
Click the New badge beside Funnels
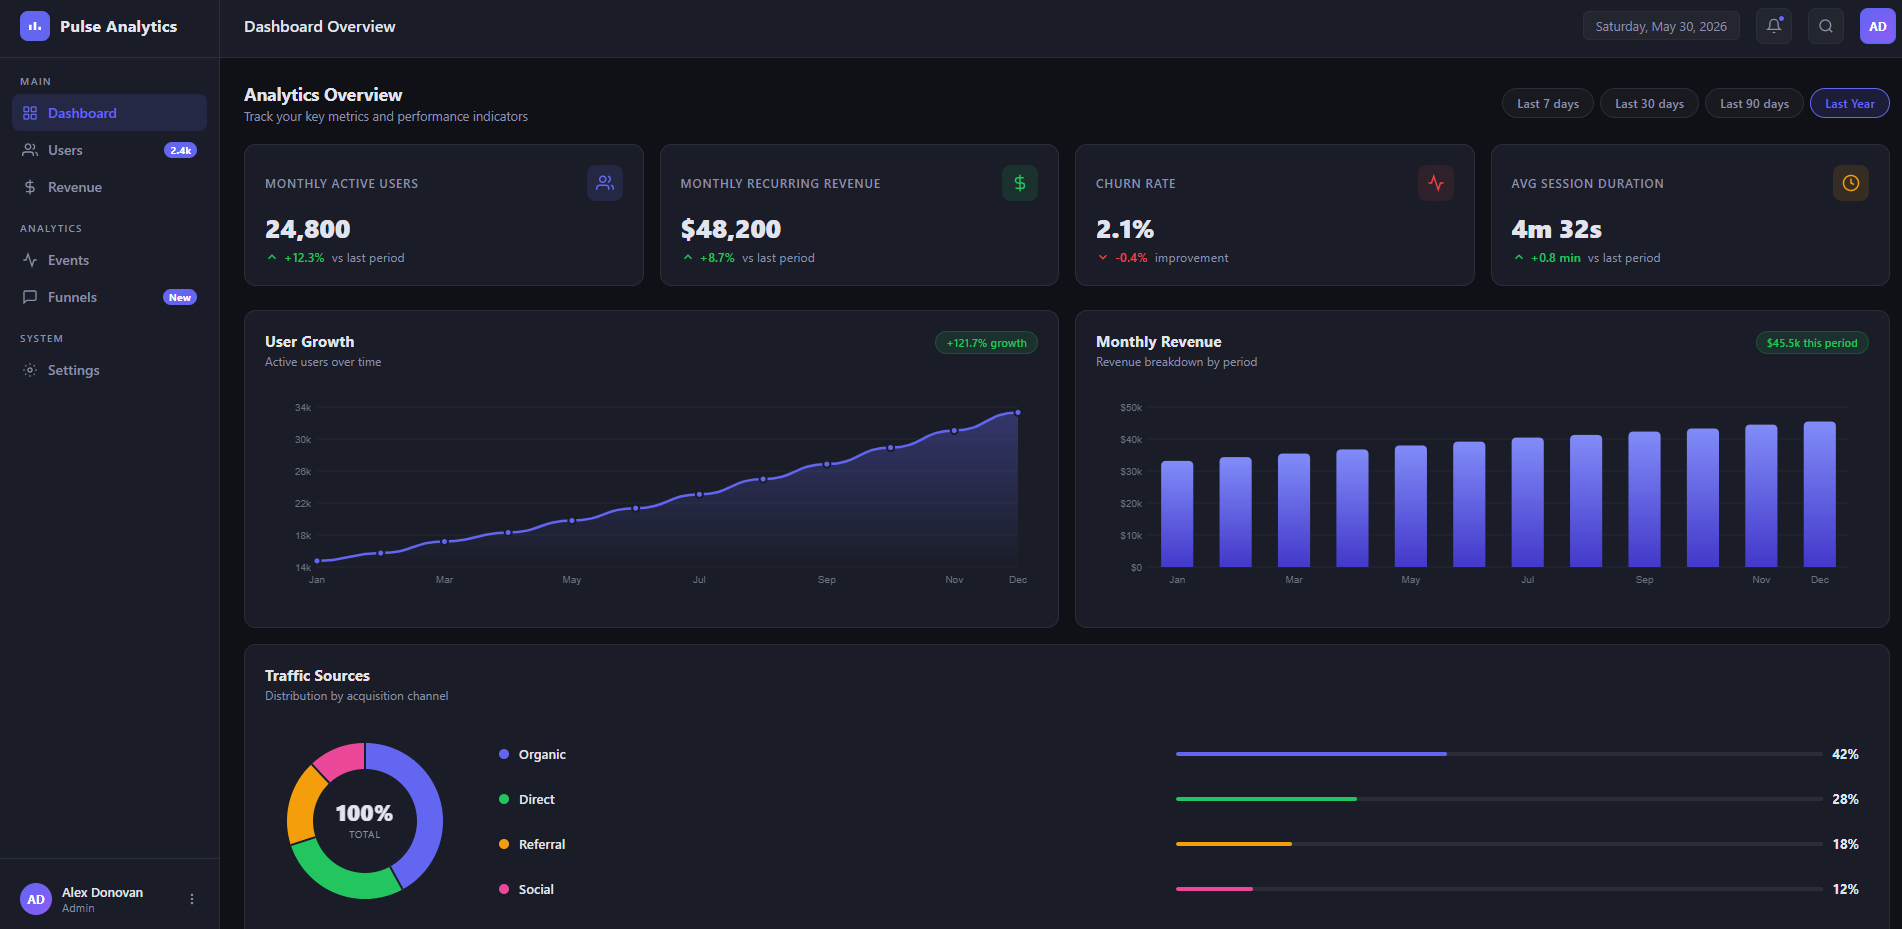(x=180, y=297)
